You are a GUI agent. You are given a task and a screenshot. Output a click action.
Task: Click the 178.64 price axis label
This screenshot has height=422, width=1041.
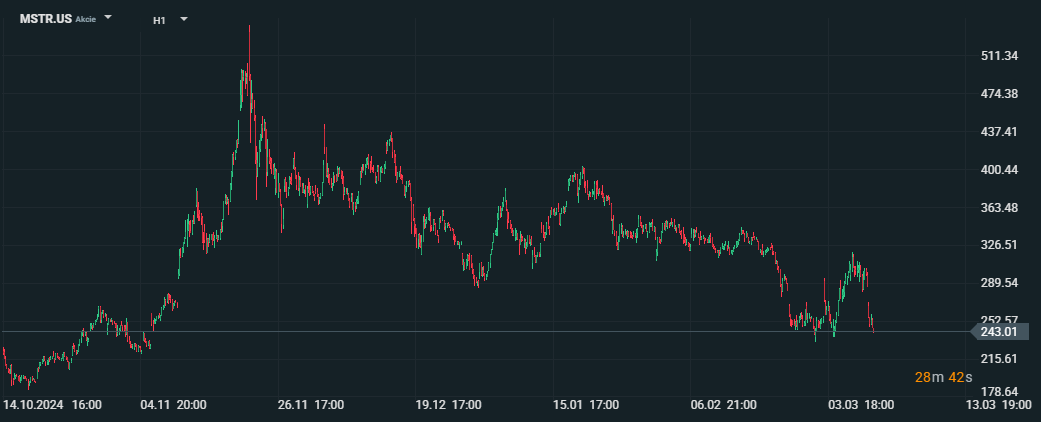point(999,391)
